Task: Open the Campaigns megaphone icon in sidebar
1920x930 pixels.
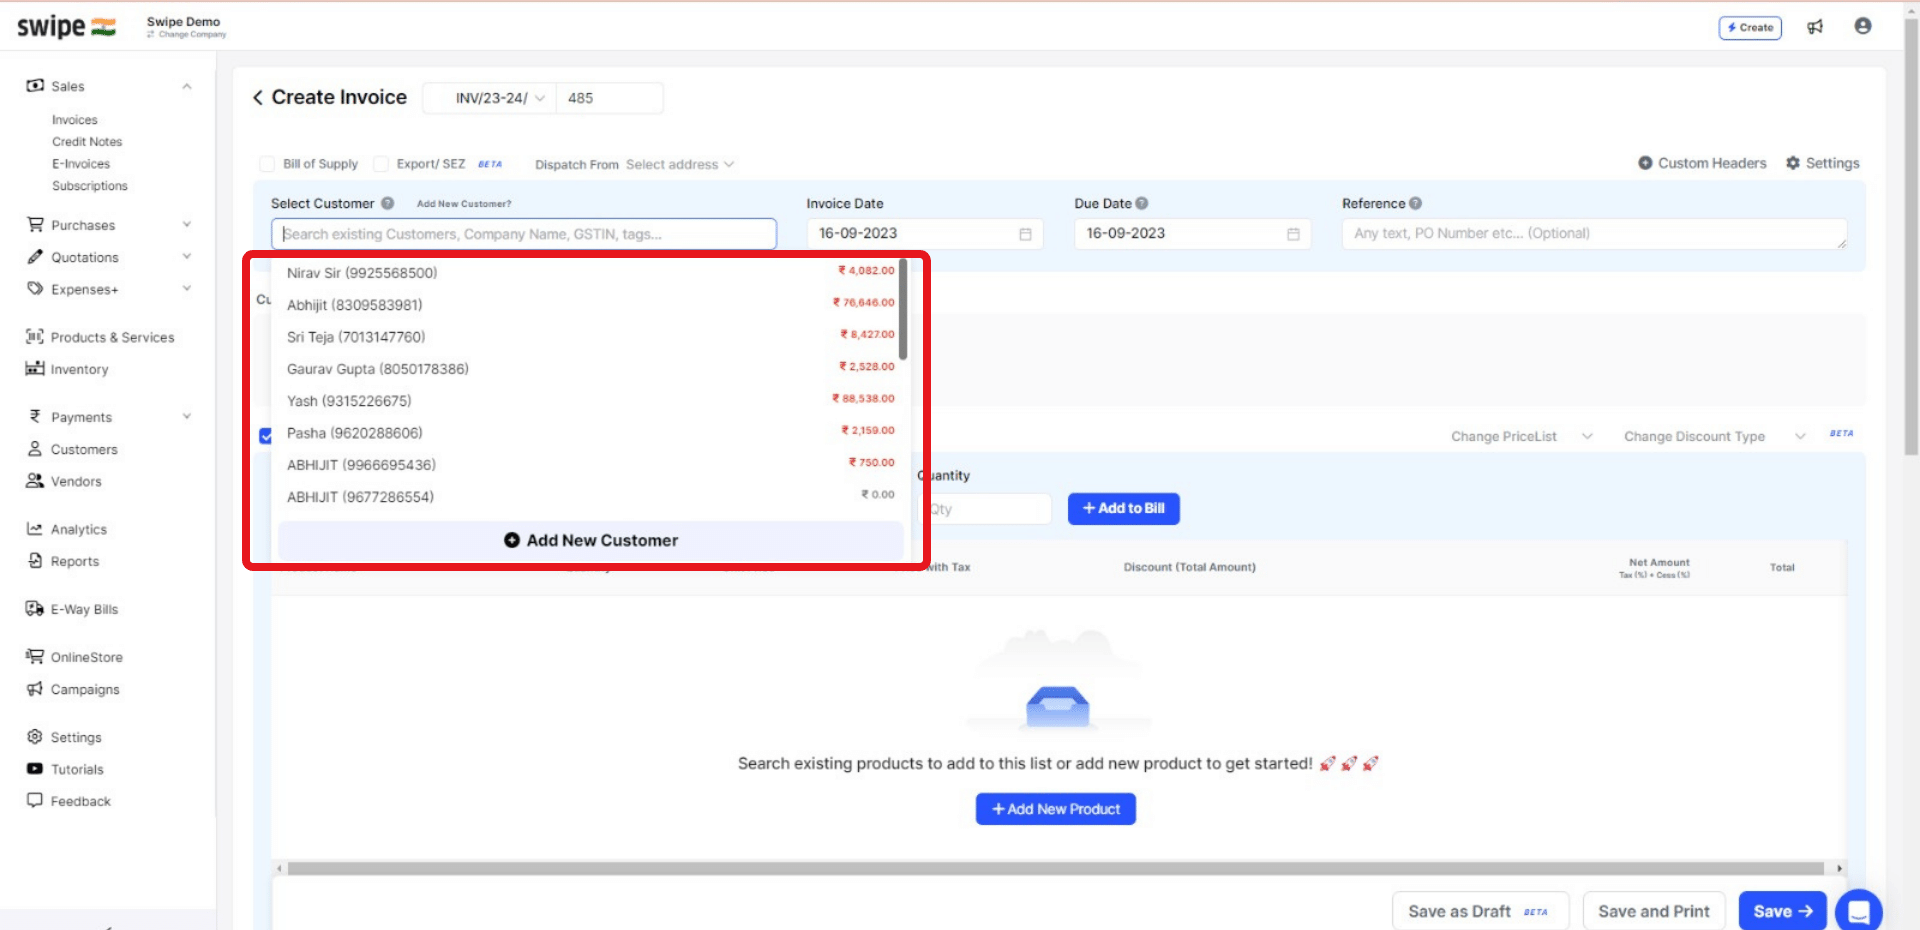Action: point(35,689)
